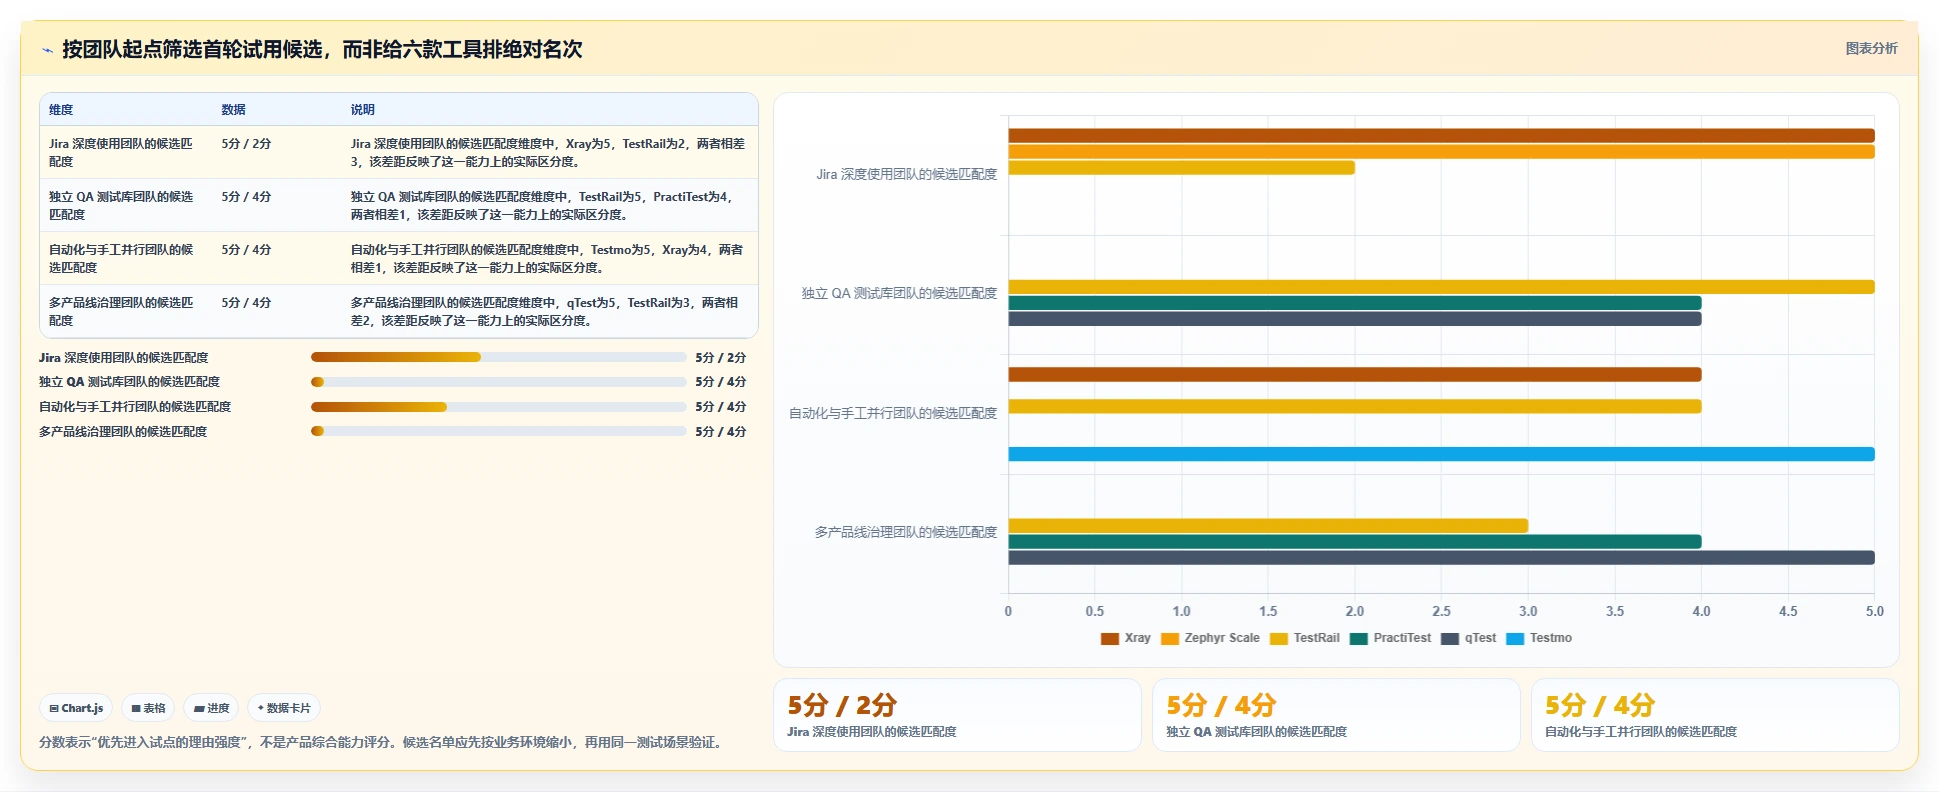Screen dimensions: 1939x792
Task: Toggle the Xray legend swatch
Action: click(1110, 638)
